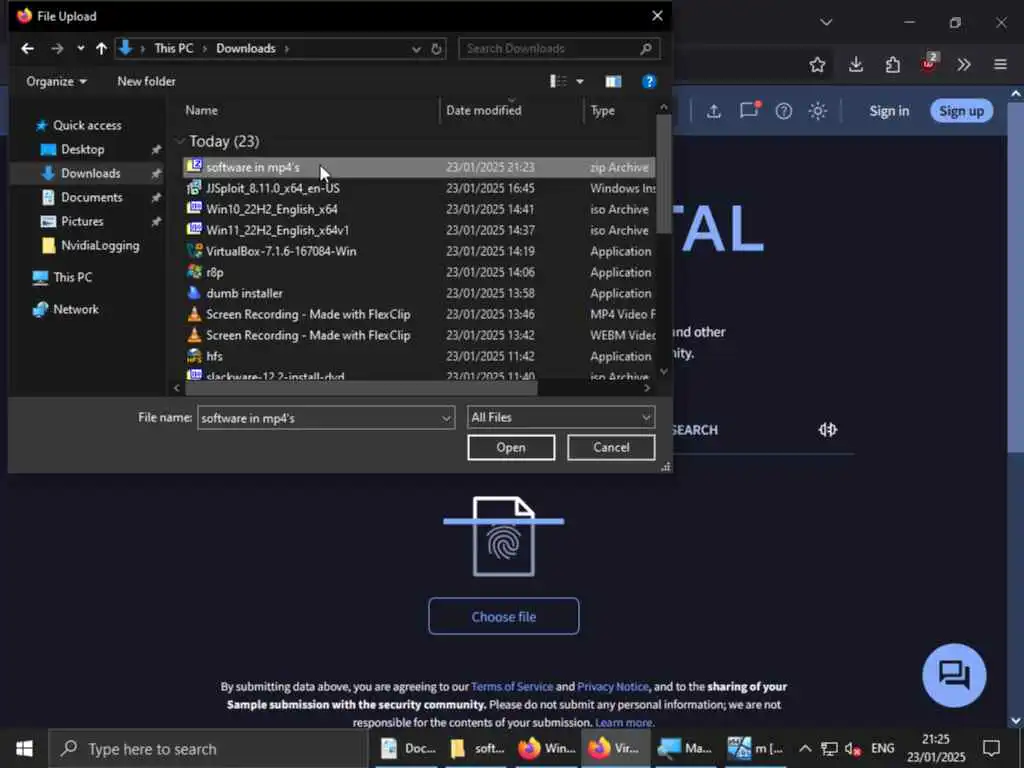Refresh the Downloads folder view
Viewport: 1024px width, 768px height.
point(436,49)
